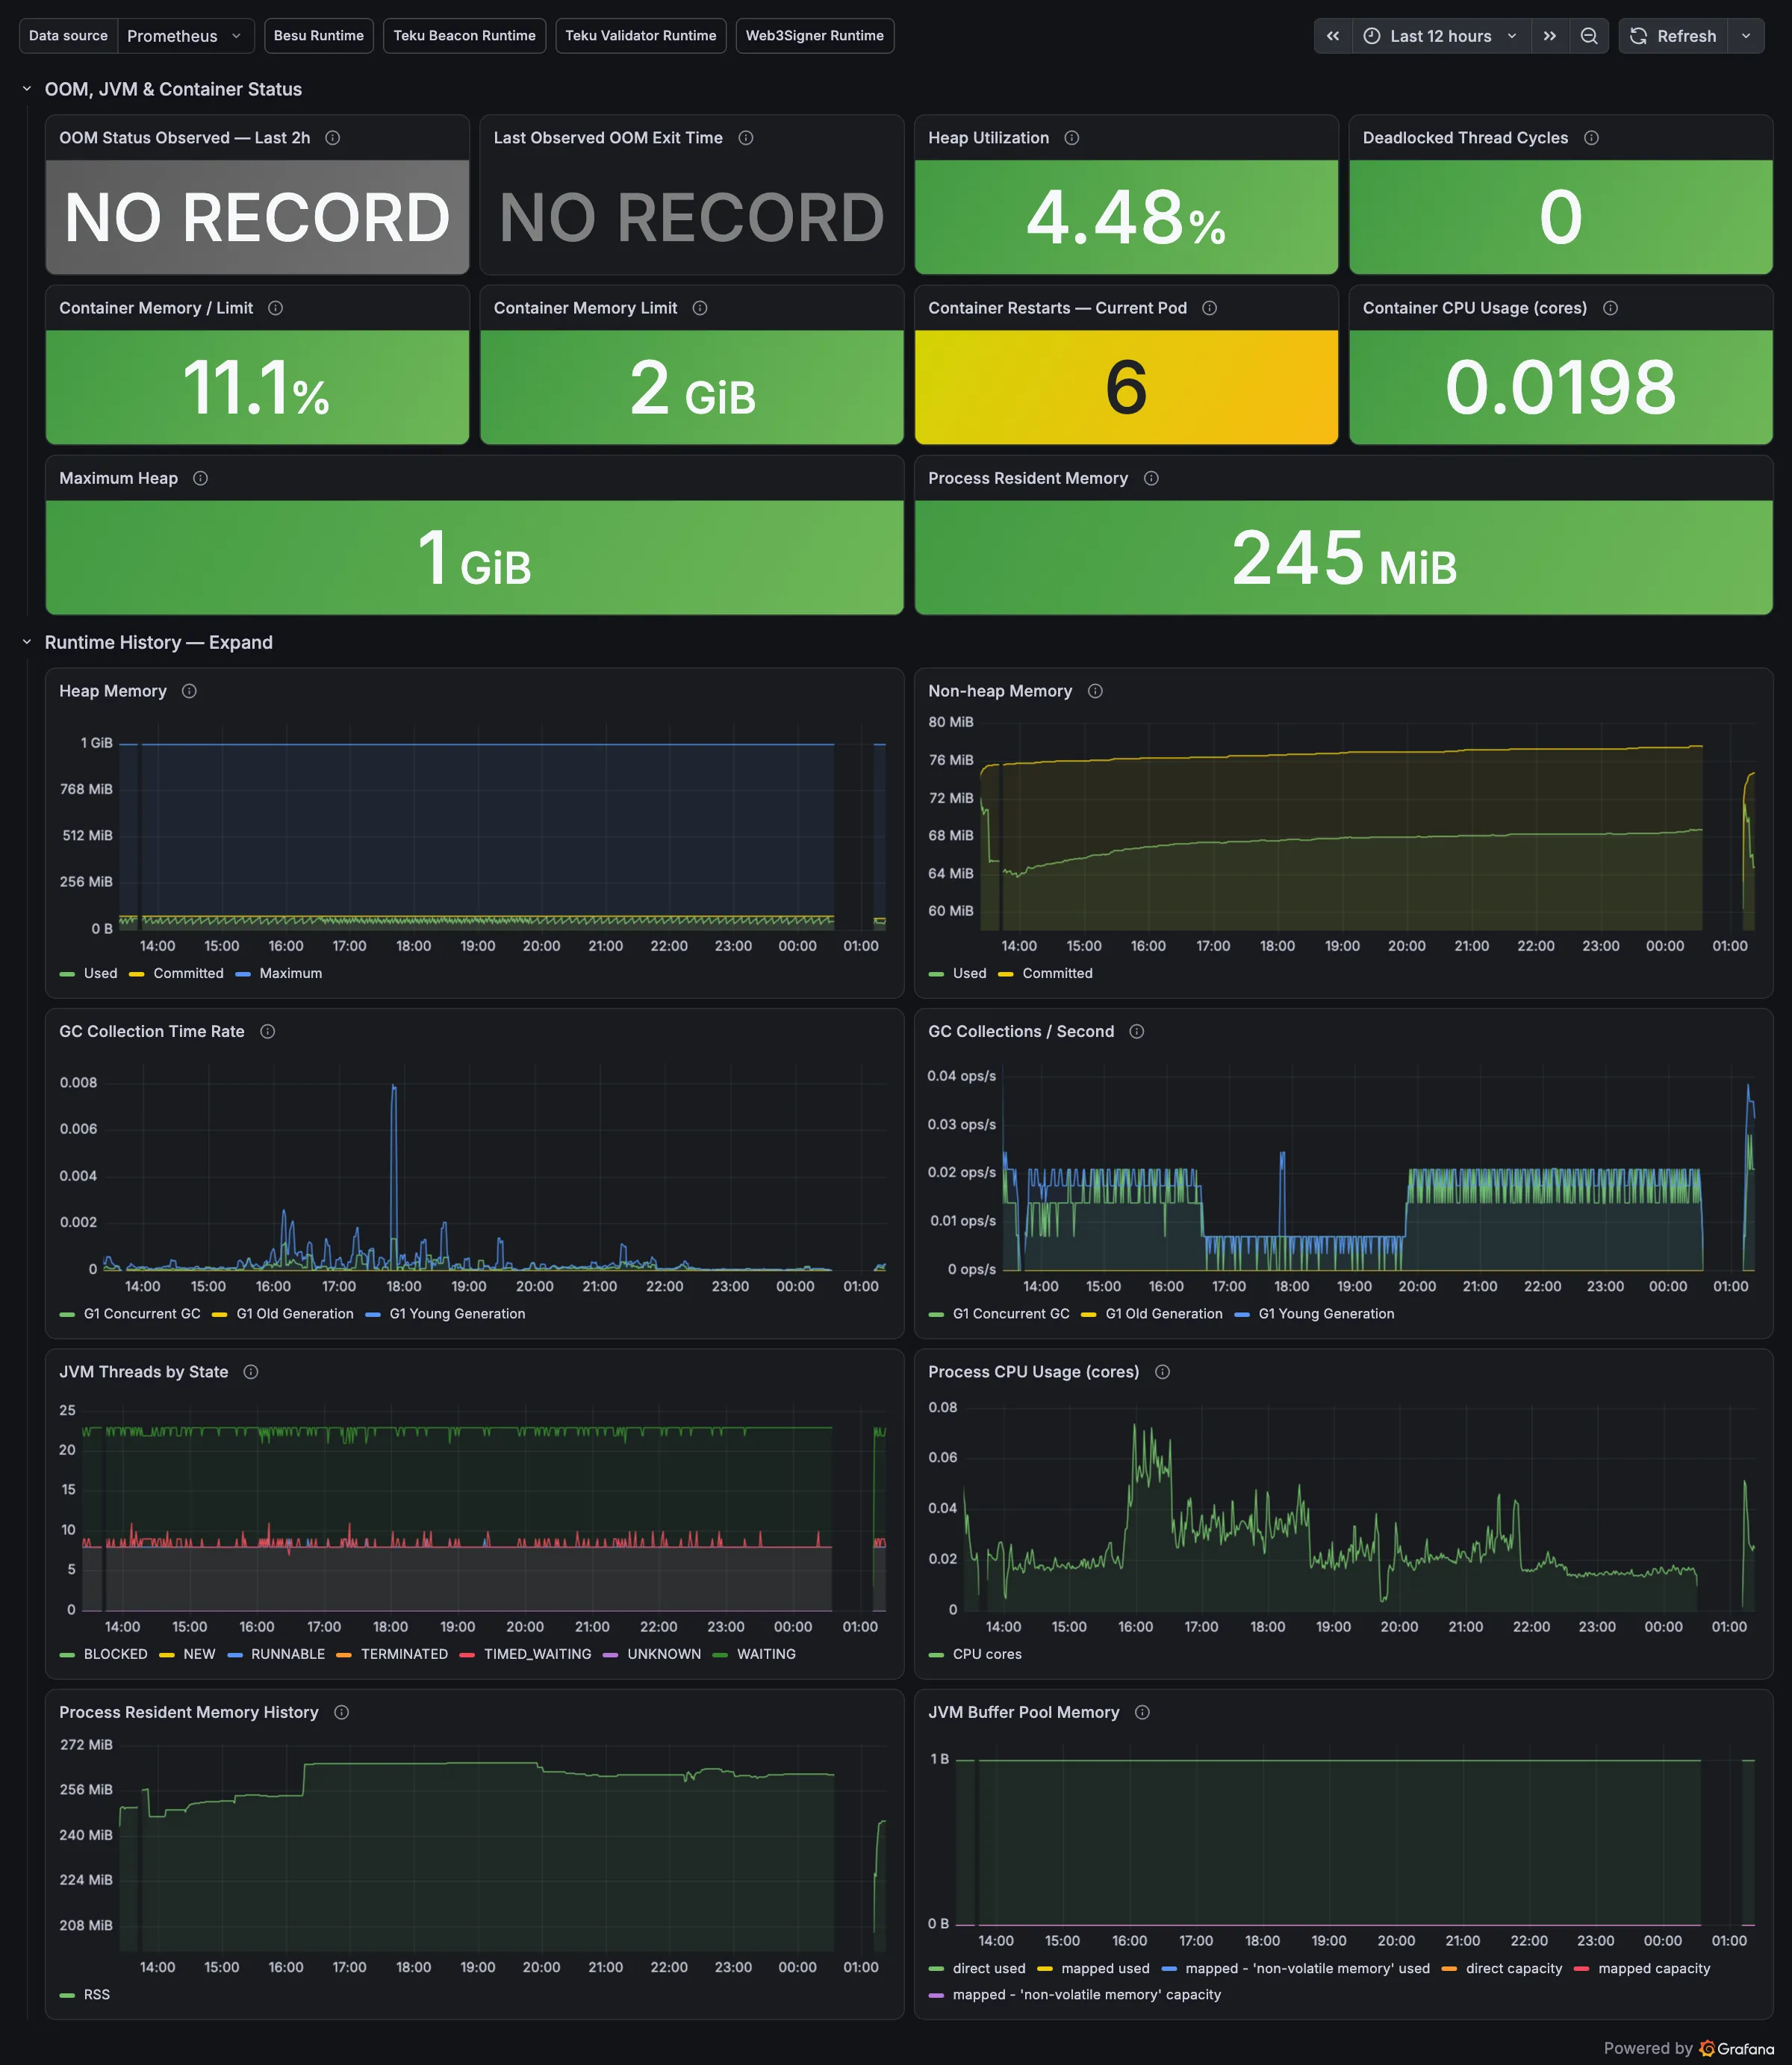Click info icon next to Process CPU Usage (cores)

tap(1162, 1372)
